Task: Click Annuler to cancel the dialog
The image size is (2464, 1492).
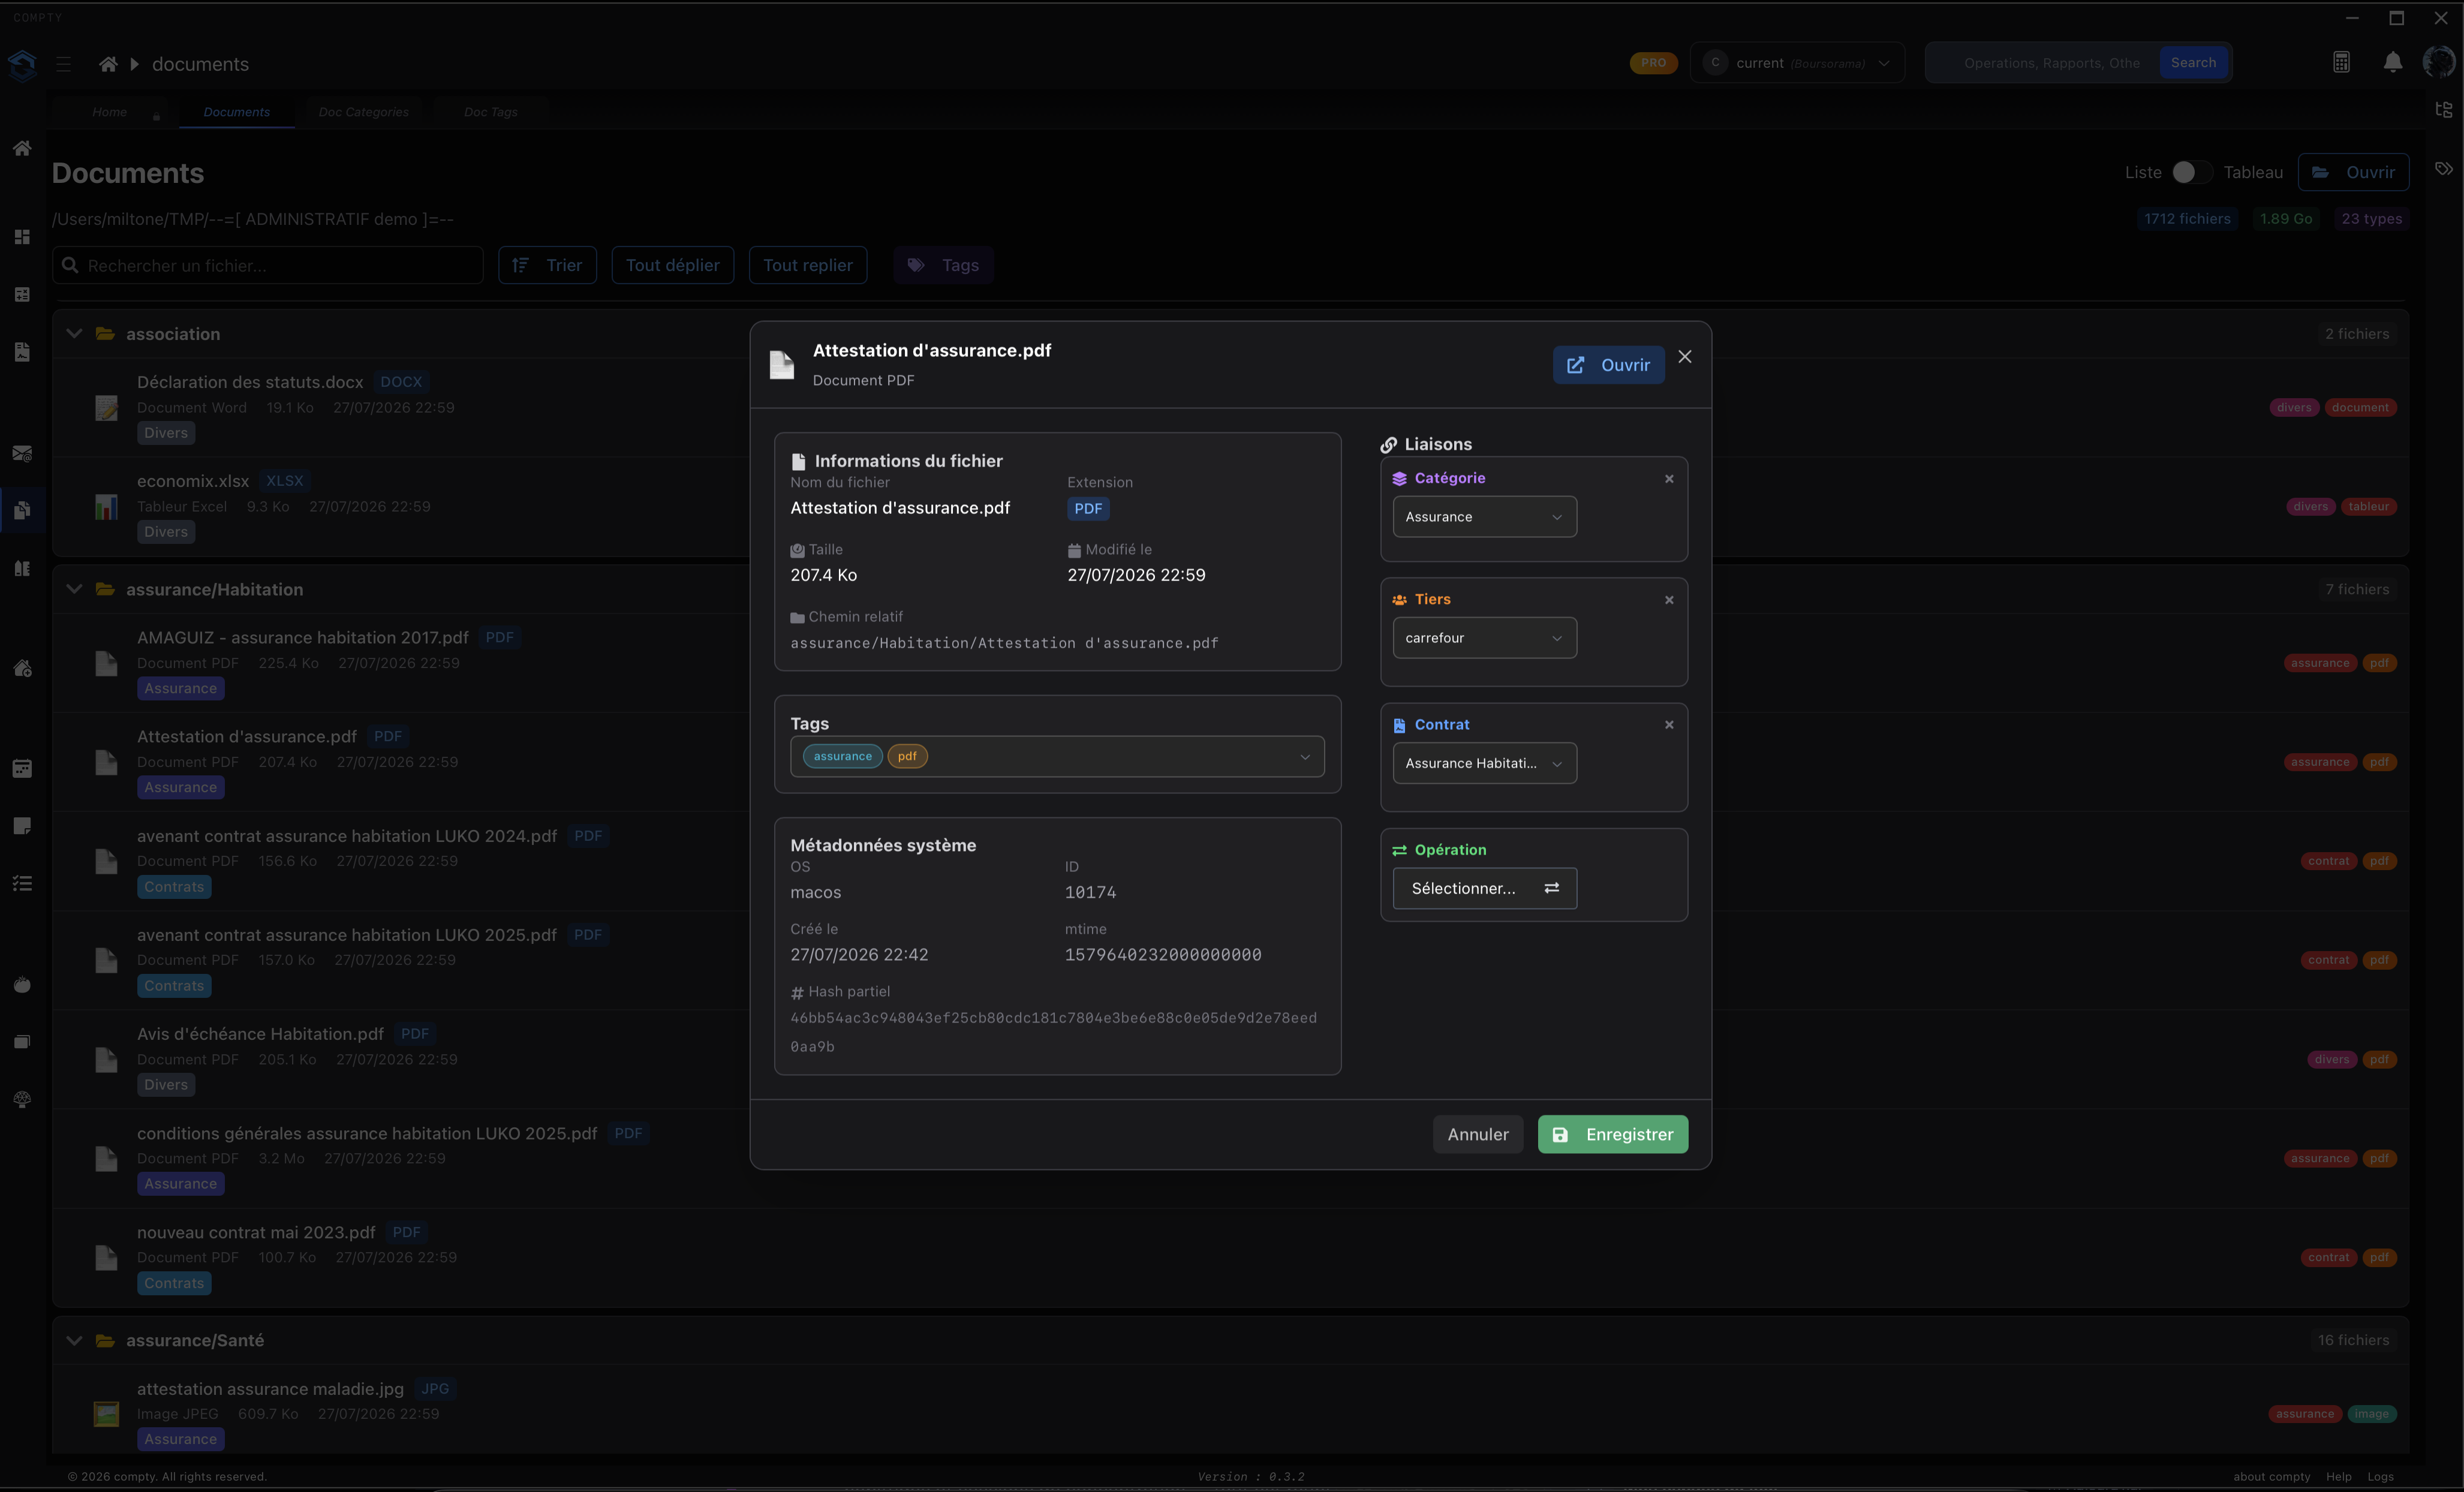Action: point(1478,1135)
